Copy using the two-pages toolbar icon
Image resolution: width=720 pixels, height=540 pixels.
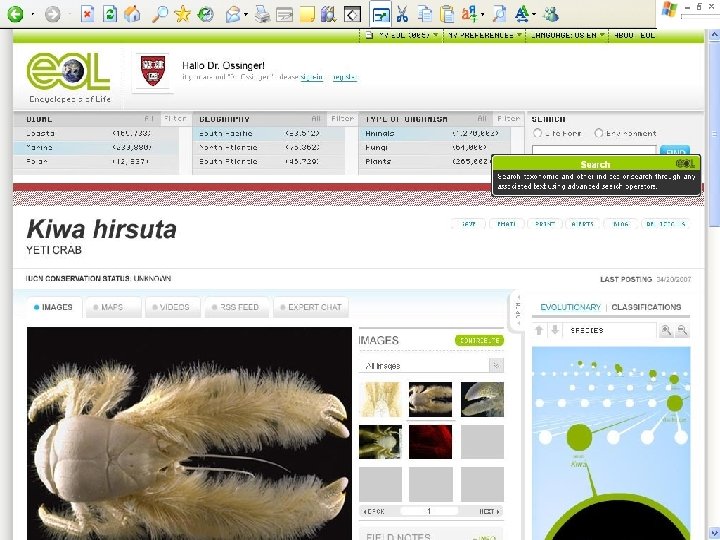[425, 14]
